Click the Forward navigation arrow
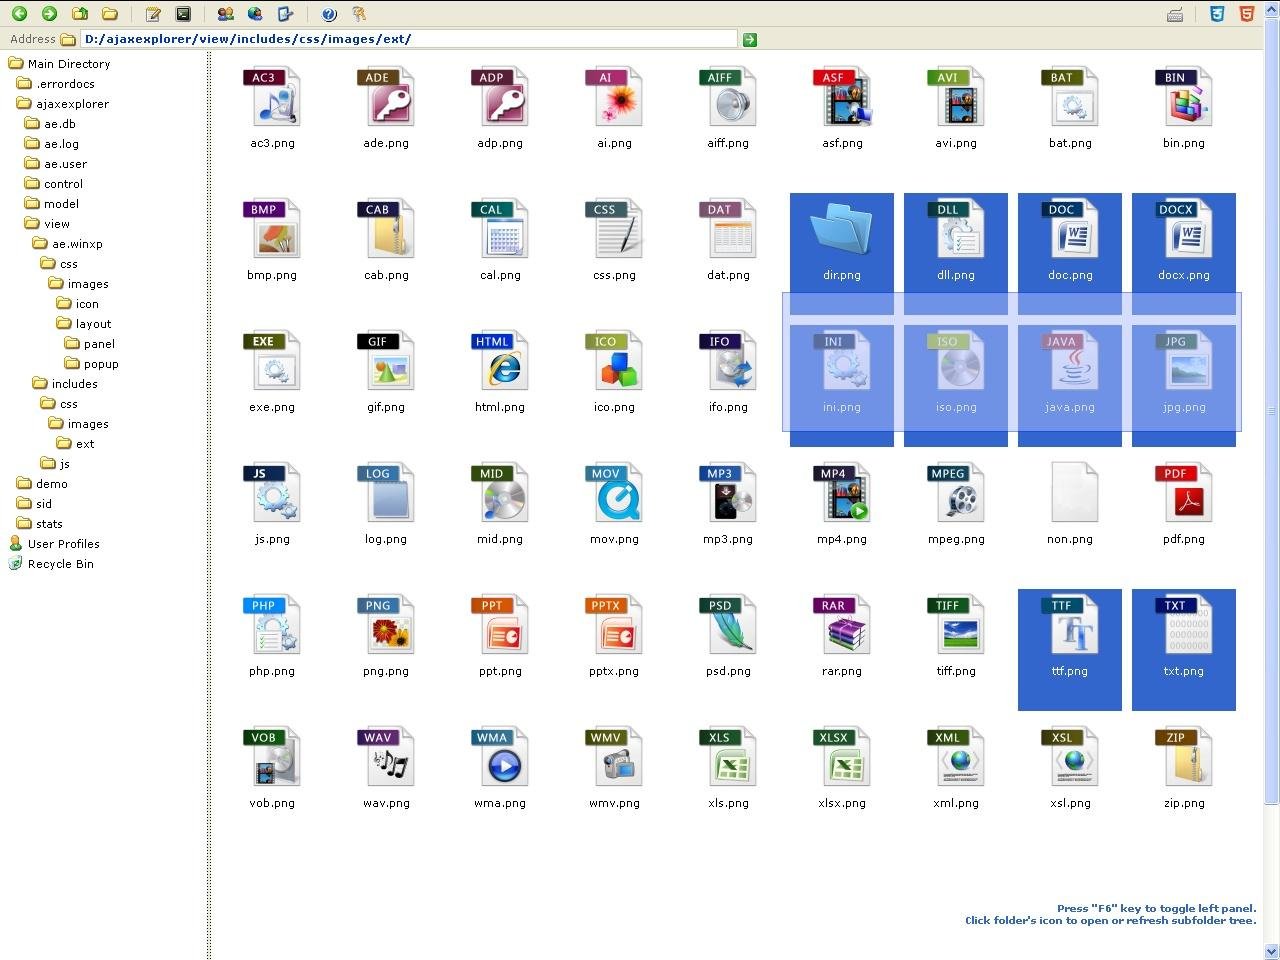This screenshot has width=1280, height=960. [x=50, y=14]
